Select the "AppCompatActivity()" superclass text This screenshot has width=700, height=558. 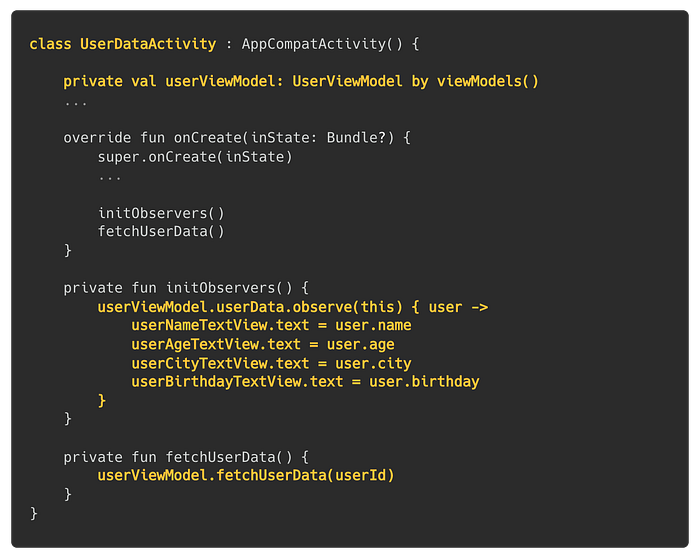[x=322, y=44]
